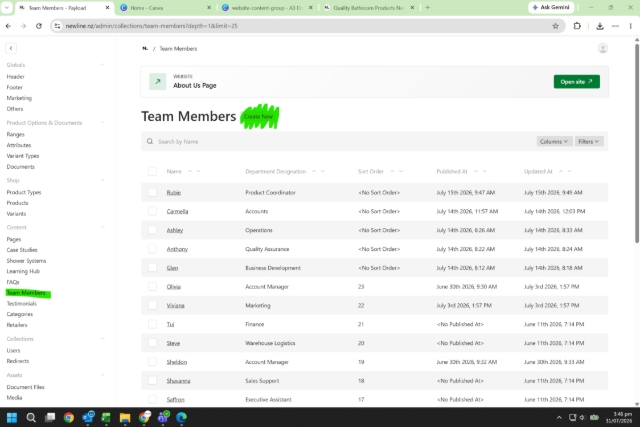
Task: Open the user account avatar icon
Action: (602, 48)
